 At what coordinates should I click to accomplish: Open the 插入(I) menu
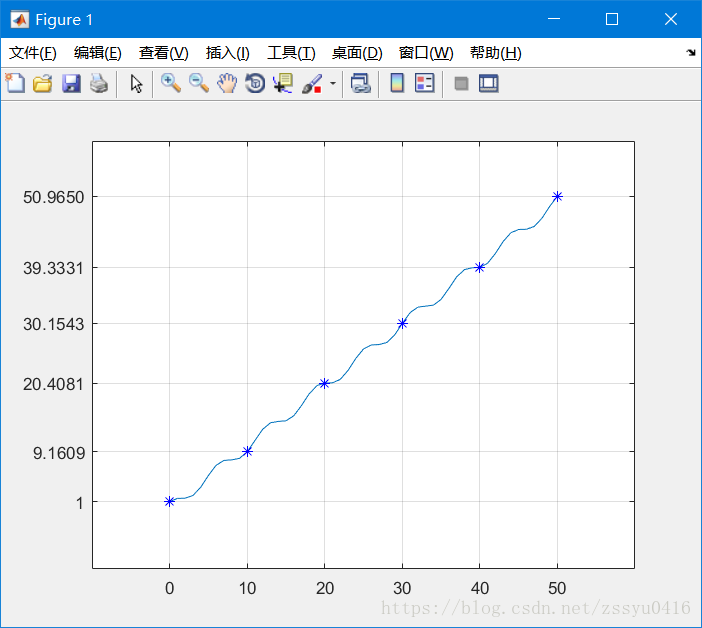(227, 53)
